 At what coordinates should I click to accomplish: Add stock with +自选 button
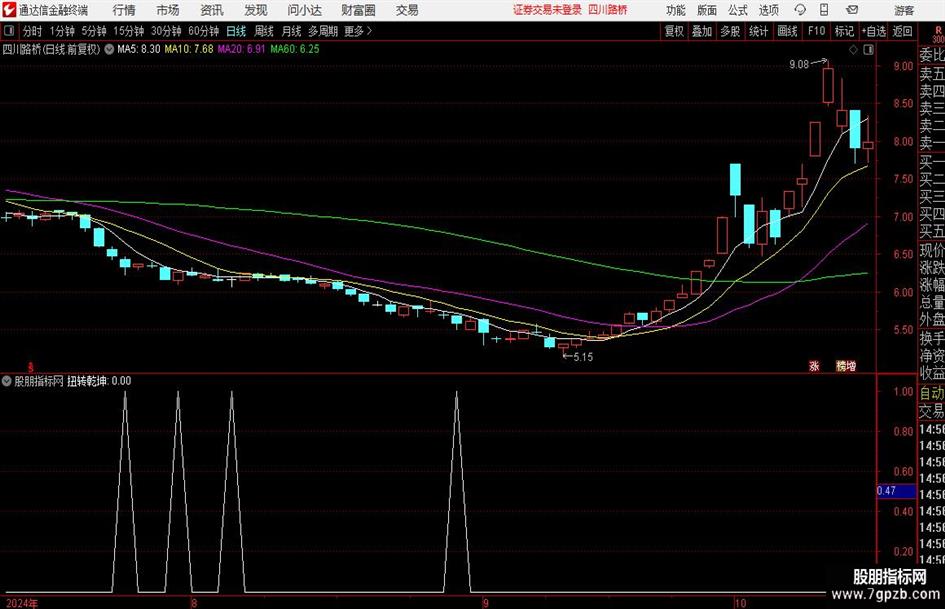pos(874,31)
